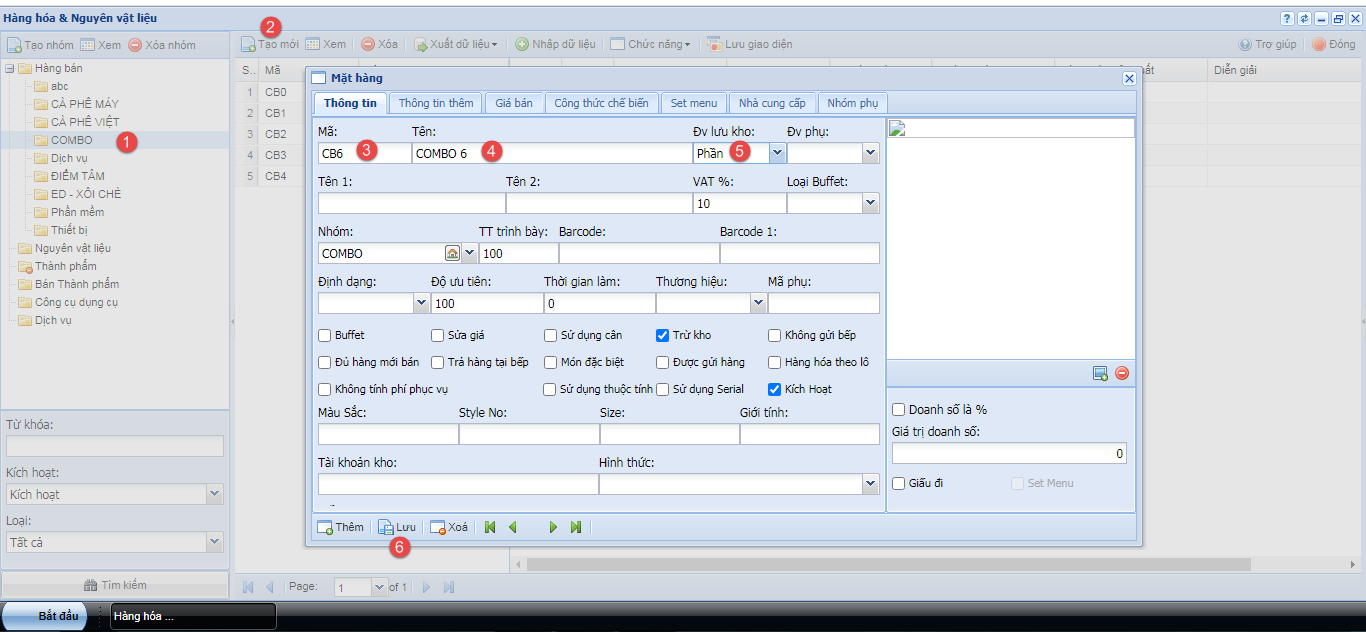This screenshot has width=1366, height=632.
Task: Switch to the Thông tin thêm tab
Action: click(x=436, y=103)
